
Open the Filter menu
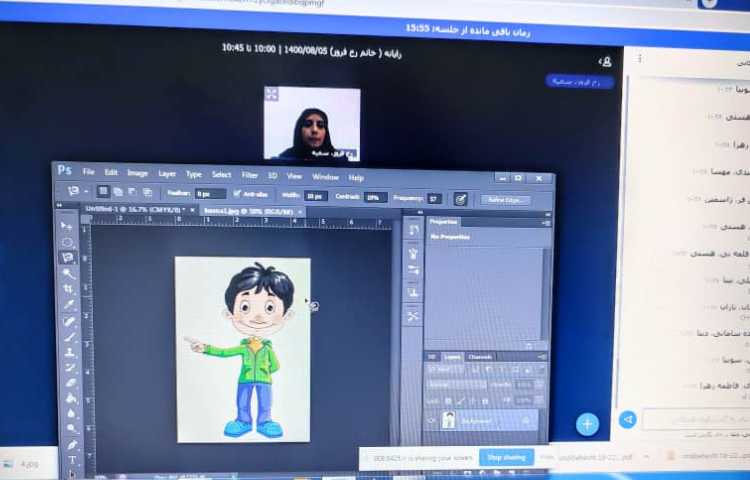tap(249, 175)
